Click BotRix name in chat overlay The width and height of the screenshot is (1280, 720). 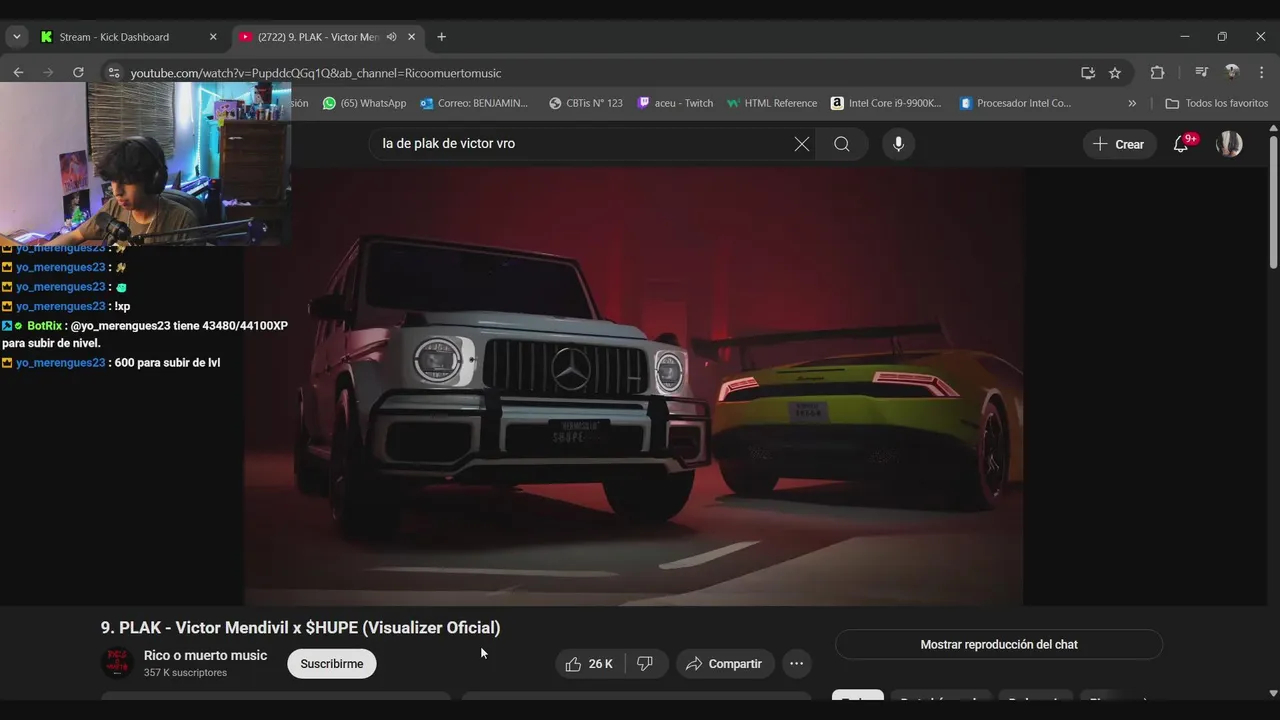(x=44, y=326)
